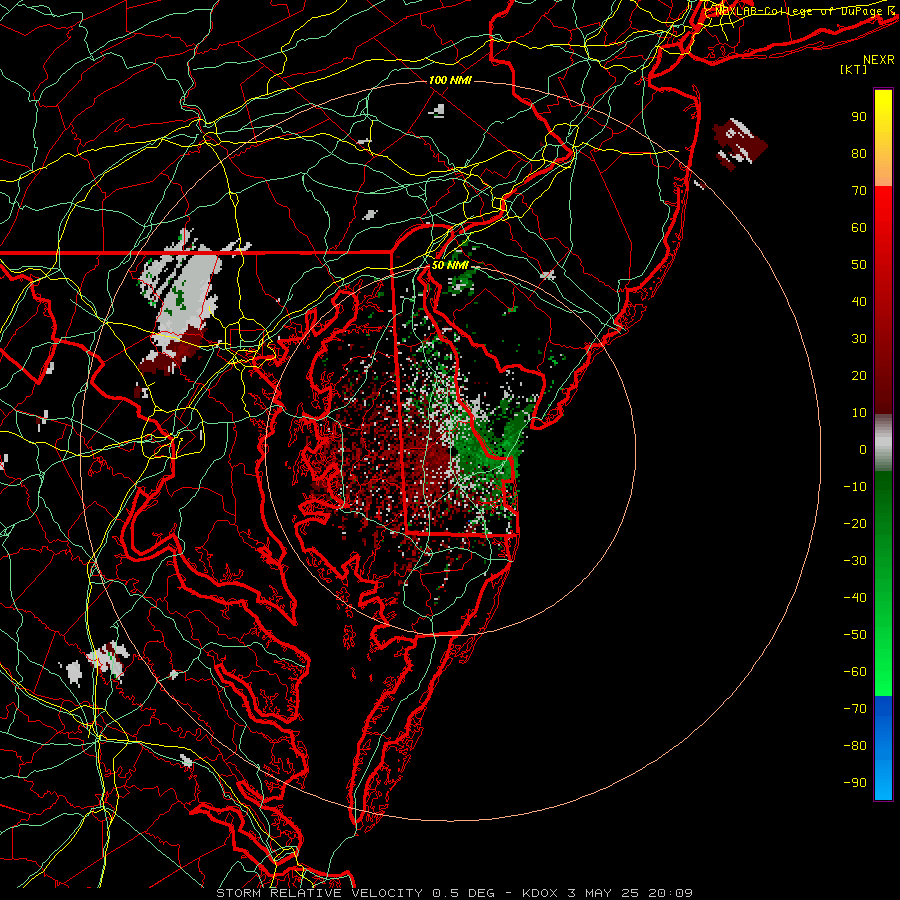Click the 0 knot scale label

click(863, 449)
